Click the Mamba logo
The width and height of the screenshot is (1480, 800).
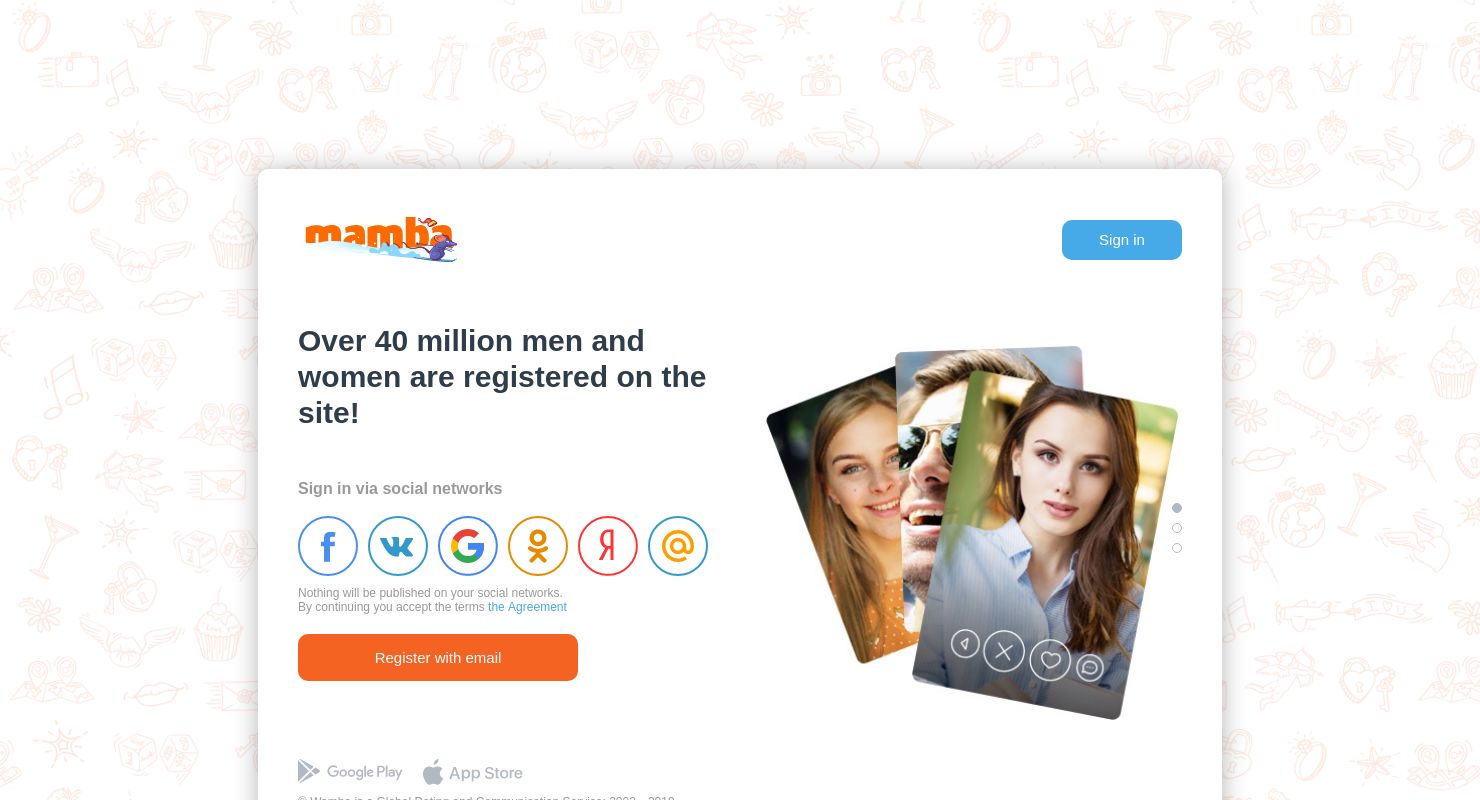381,240
